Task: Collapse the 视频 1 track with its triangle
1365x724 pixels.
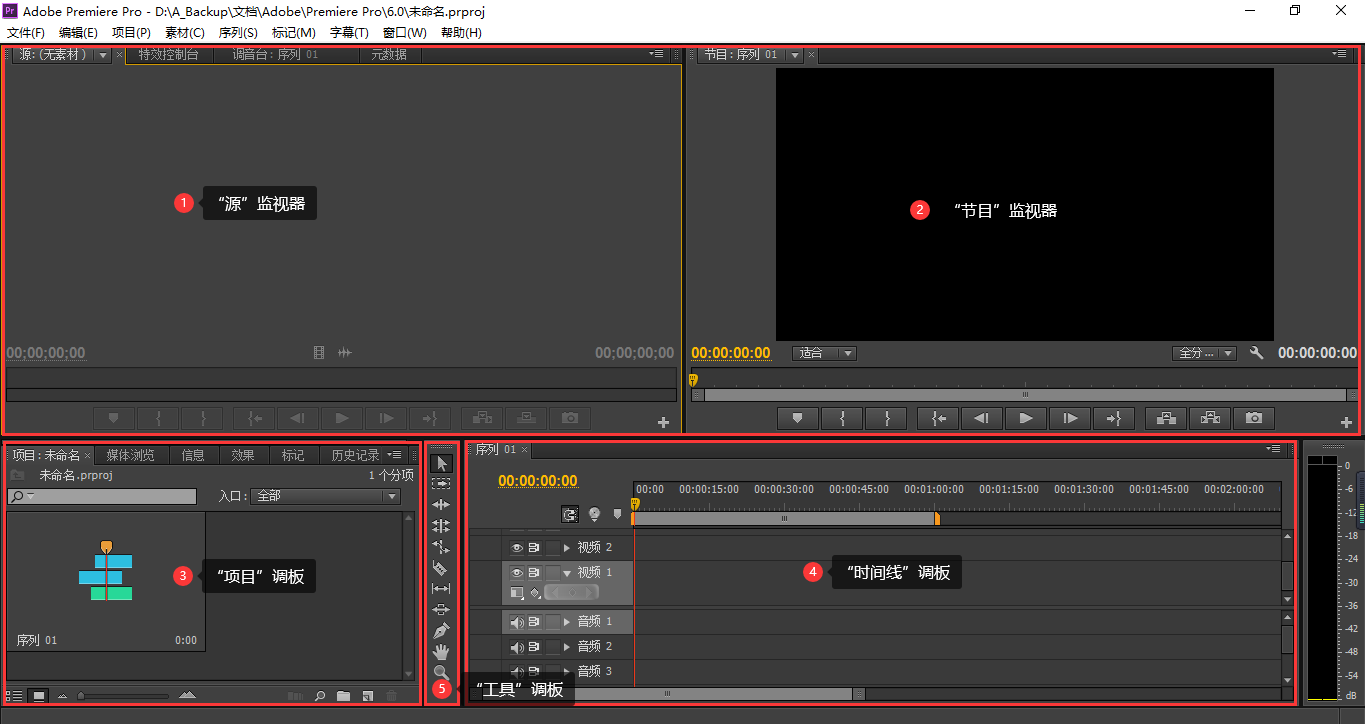Action: (x=567, y=573)
